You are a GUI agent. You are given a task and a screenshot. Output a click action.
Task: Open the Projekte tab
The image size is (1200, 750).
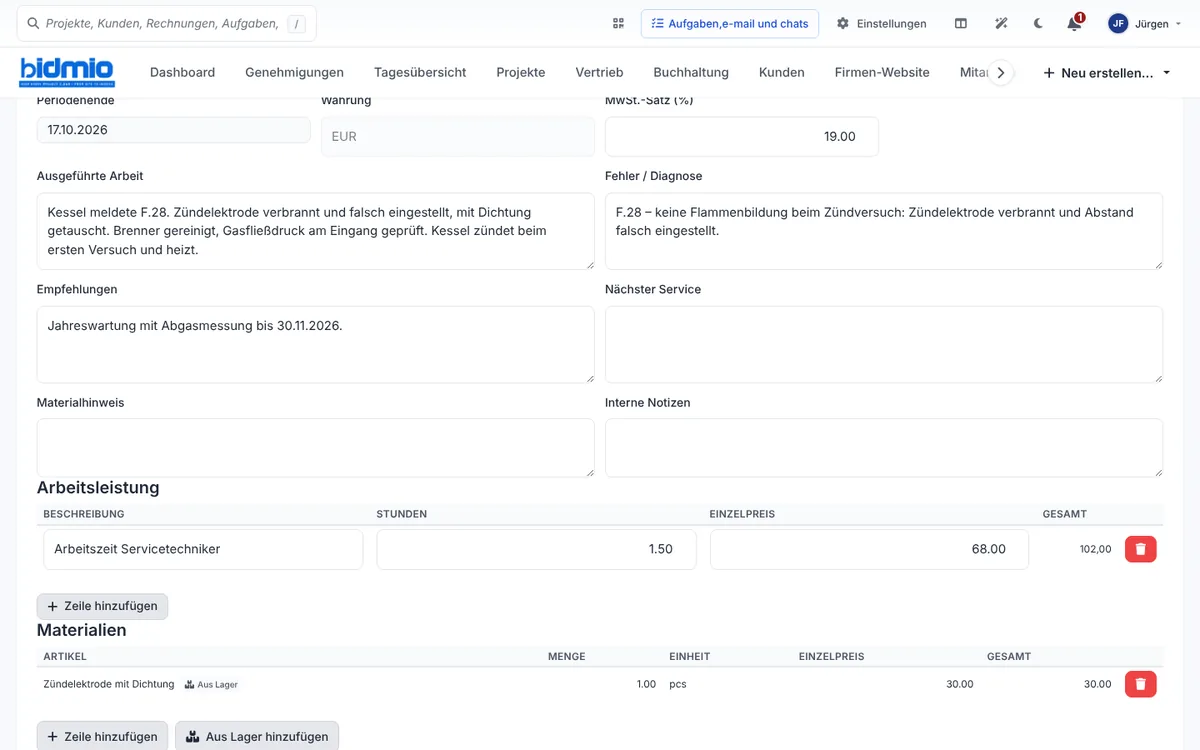(x=521, y=72)
